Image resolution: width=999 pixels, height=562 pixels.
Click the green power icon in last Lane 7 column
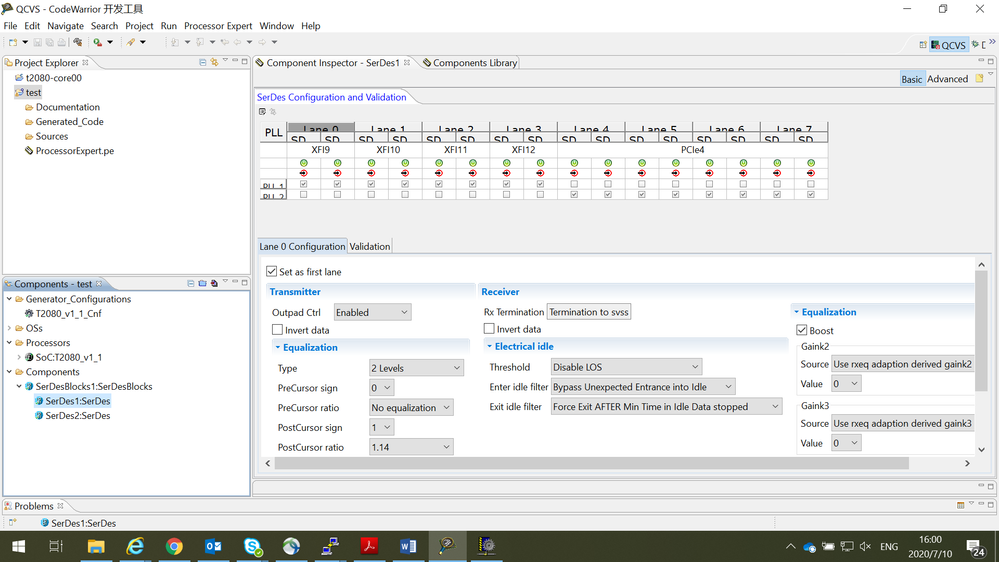click(x=811, y=163)
